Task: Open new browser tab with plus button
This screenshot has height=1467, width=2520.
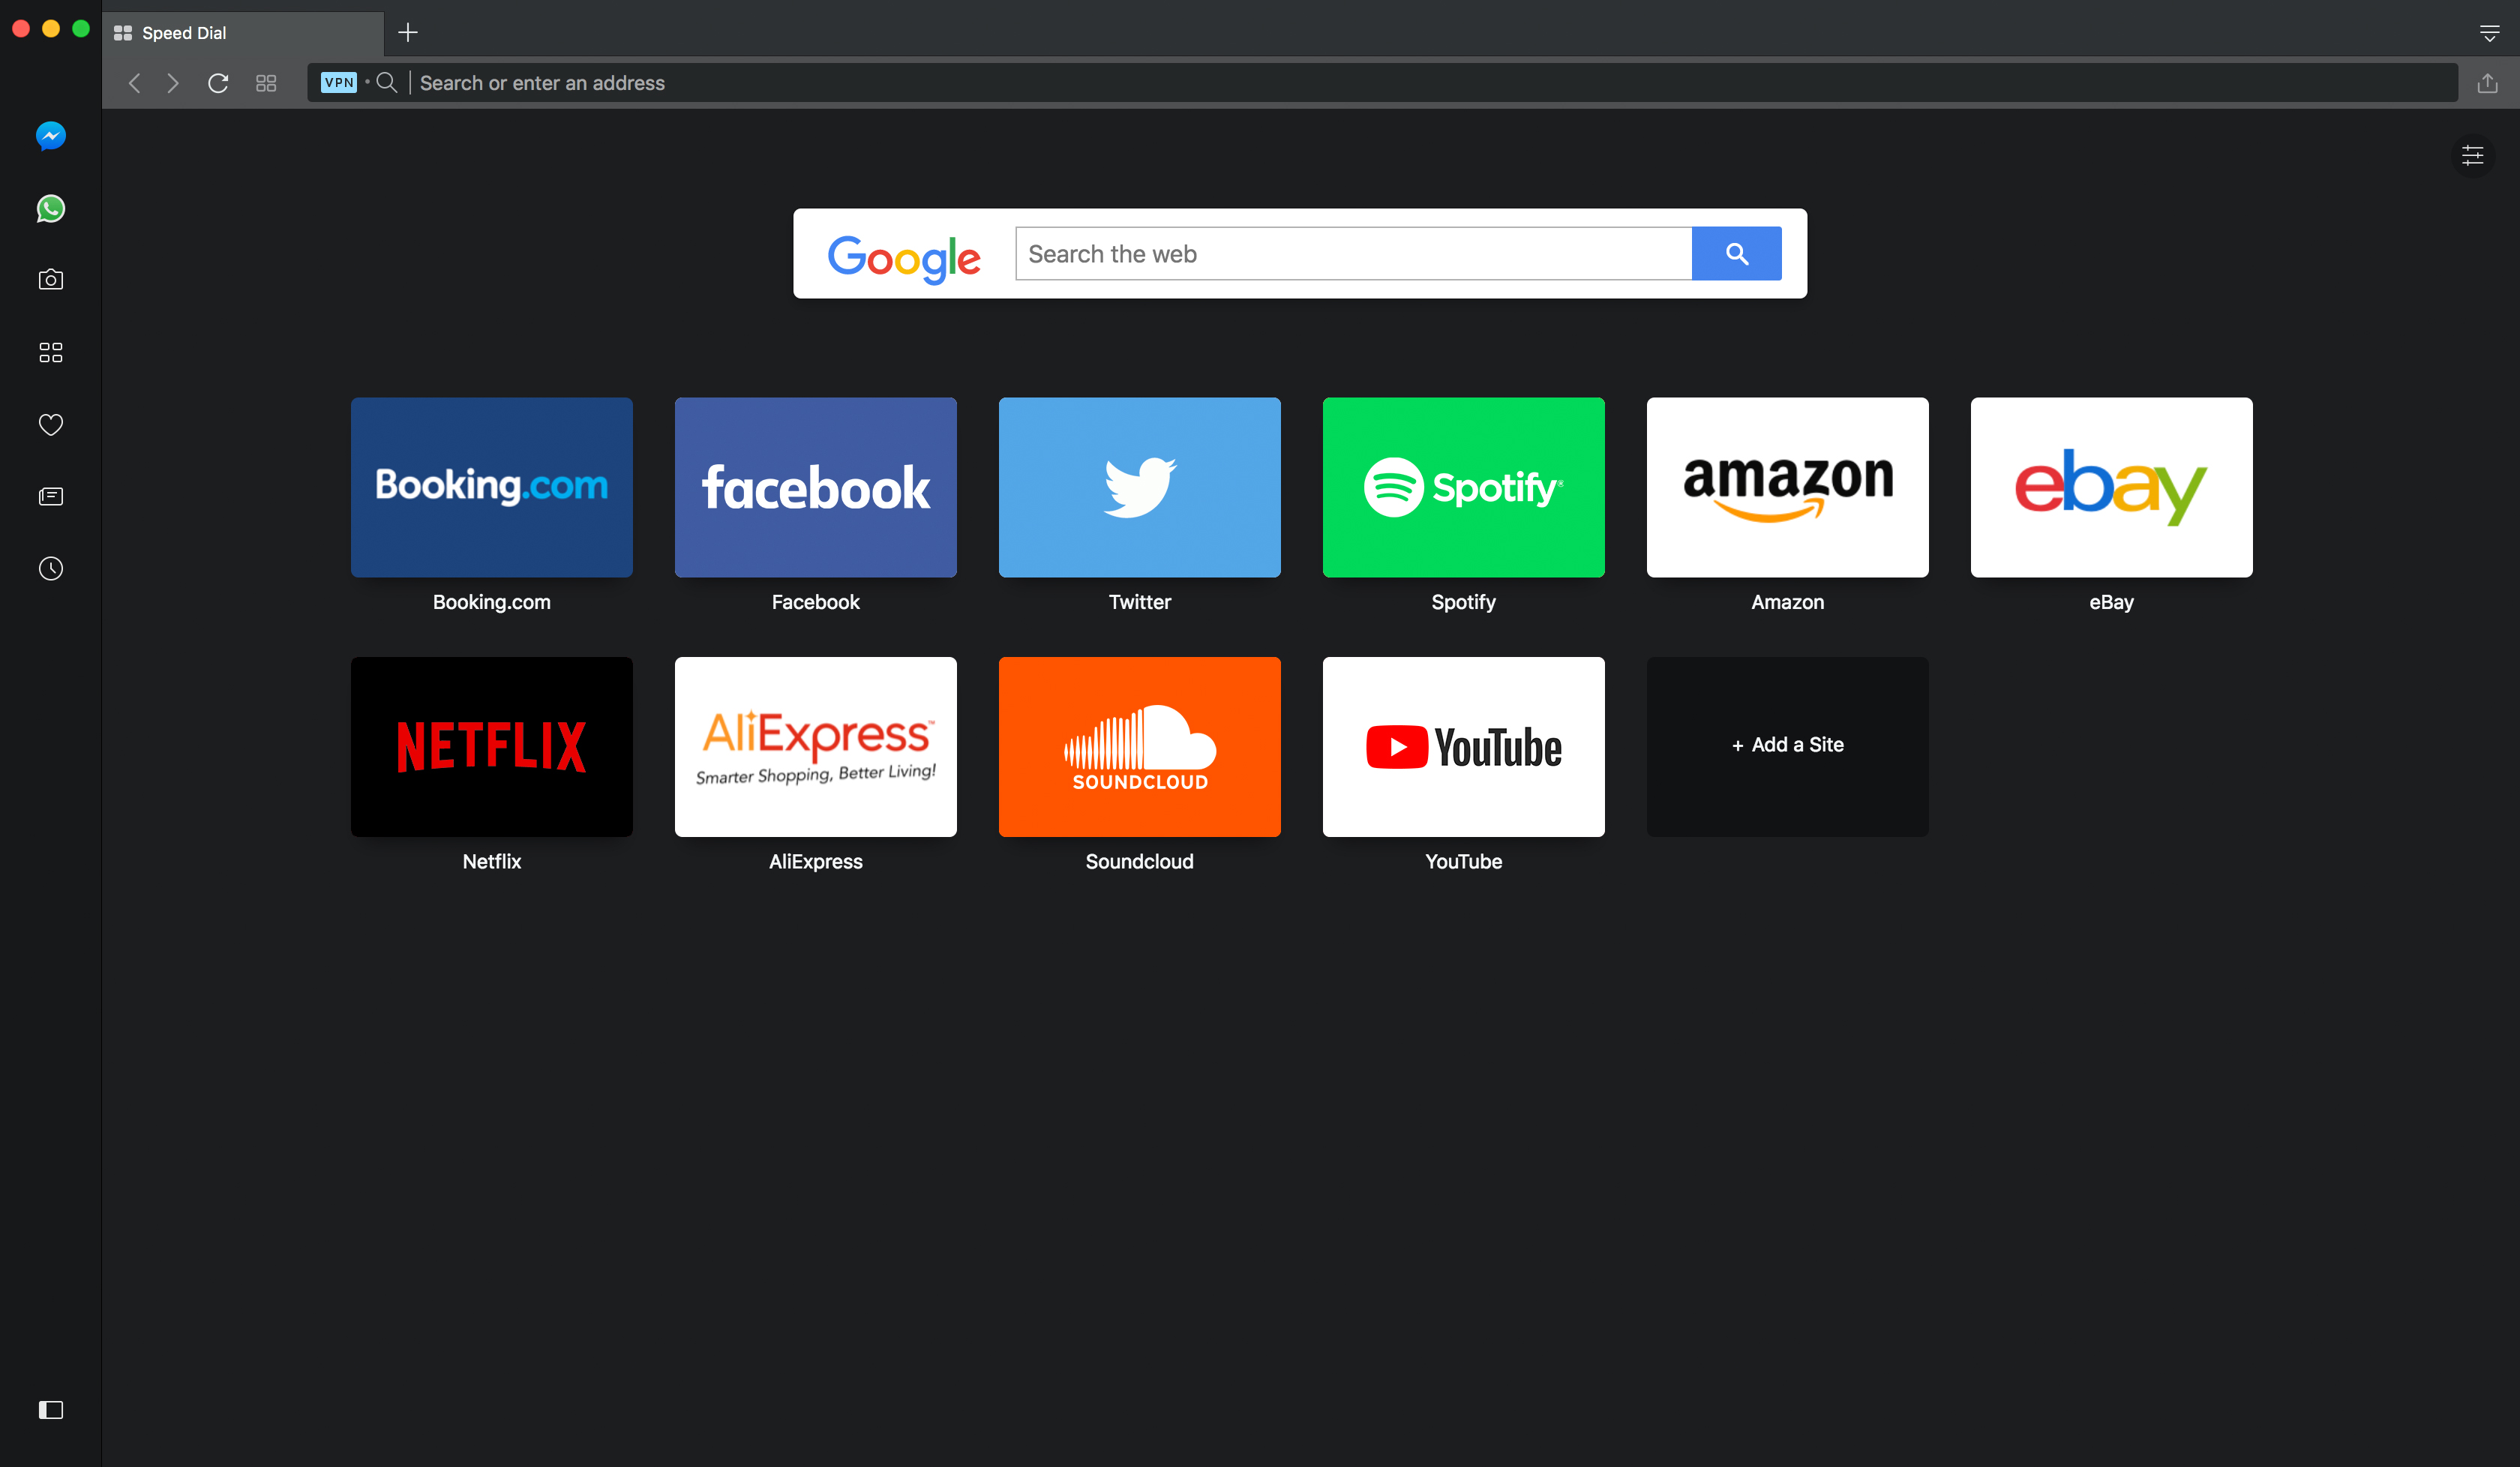Action: 407,31
